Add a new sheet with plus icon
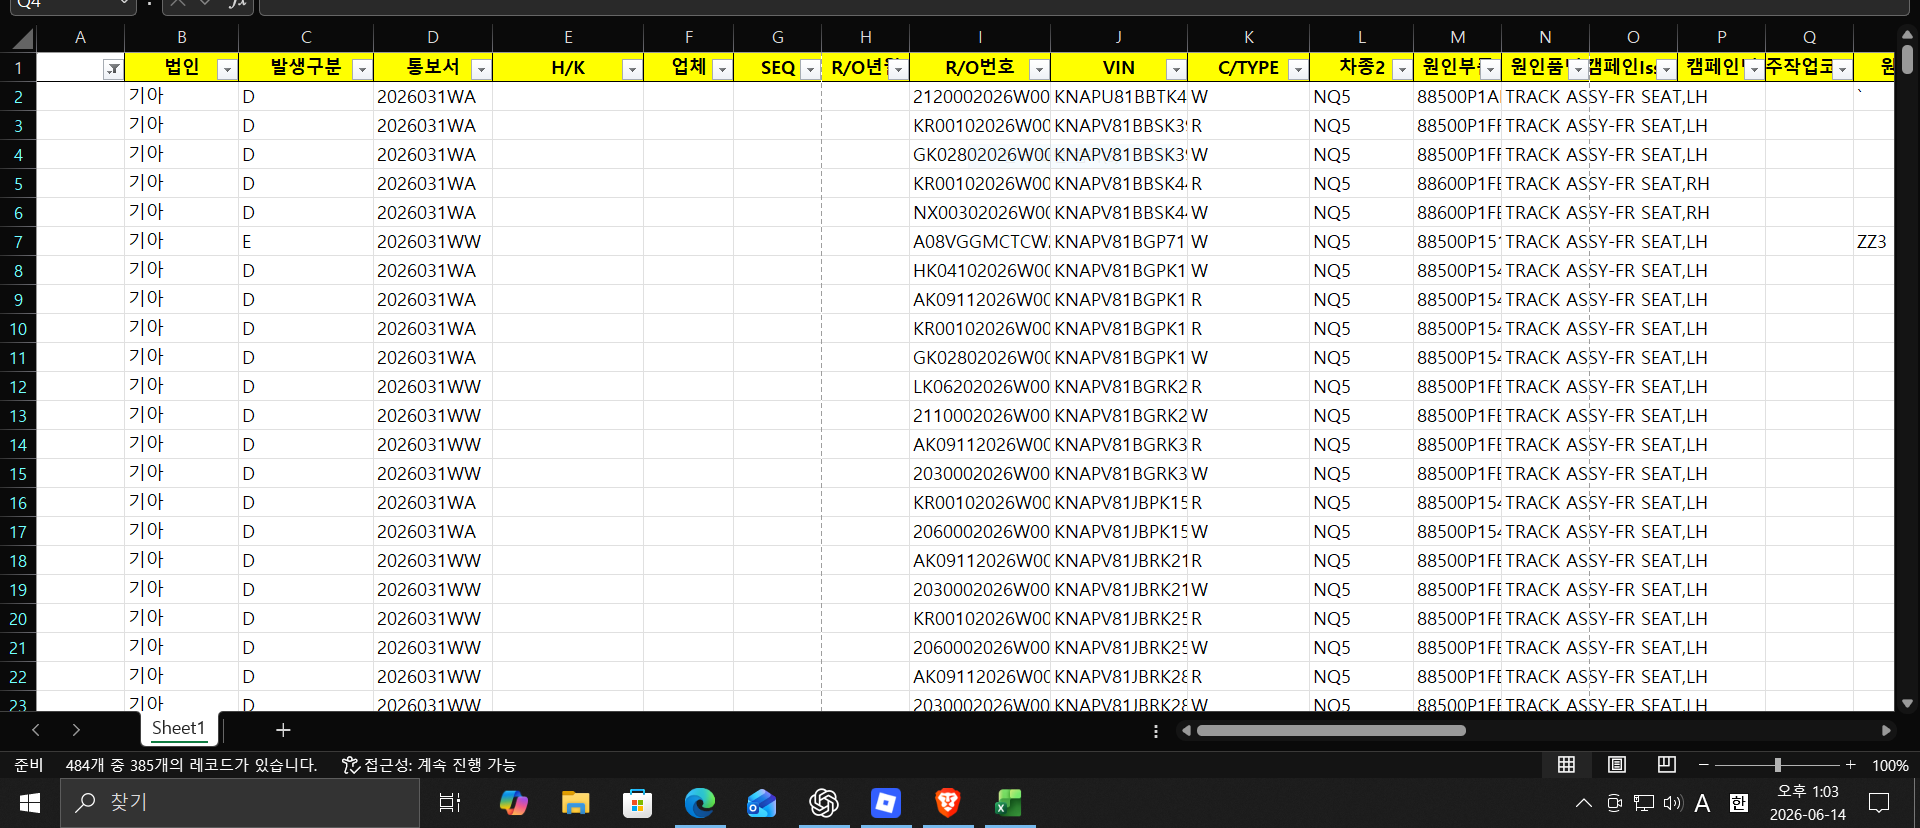 coord(283,730)
